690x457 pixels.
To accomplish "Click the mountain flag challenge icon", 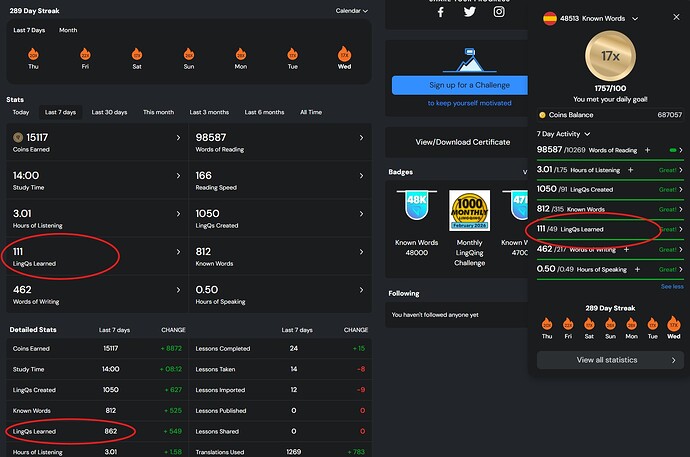I will 470,60.
